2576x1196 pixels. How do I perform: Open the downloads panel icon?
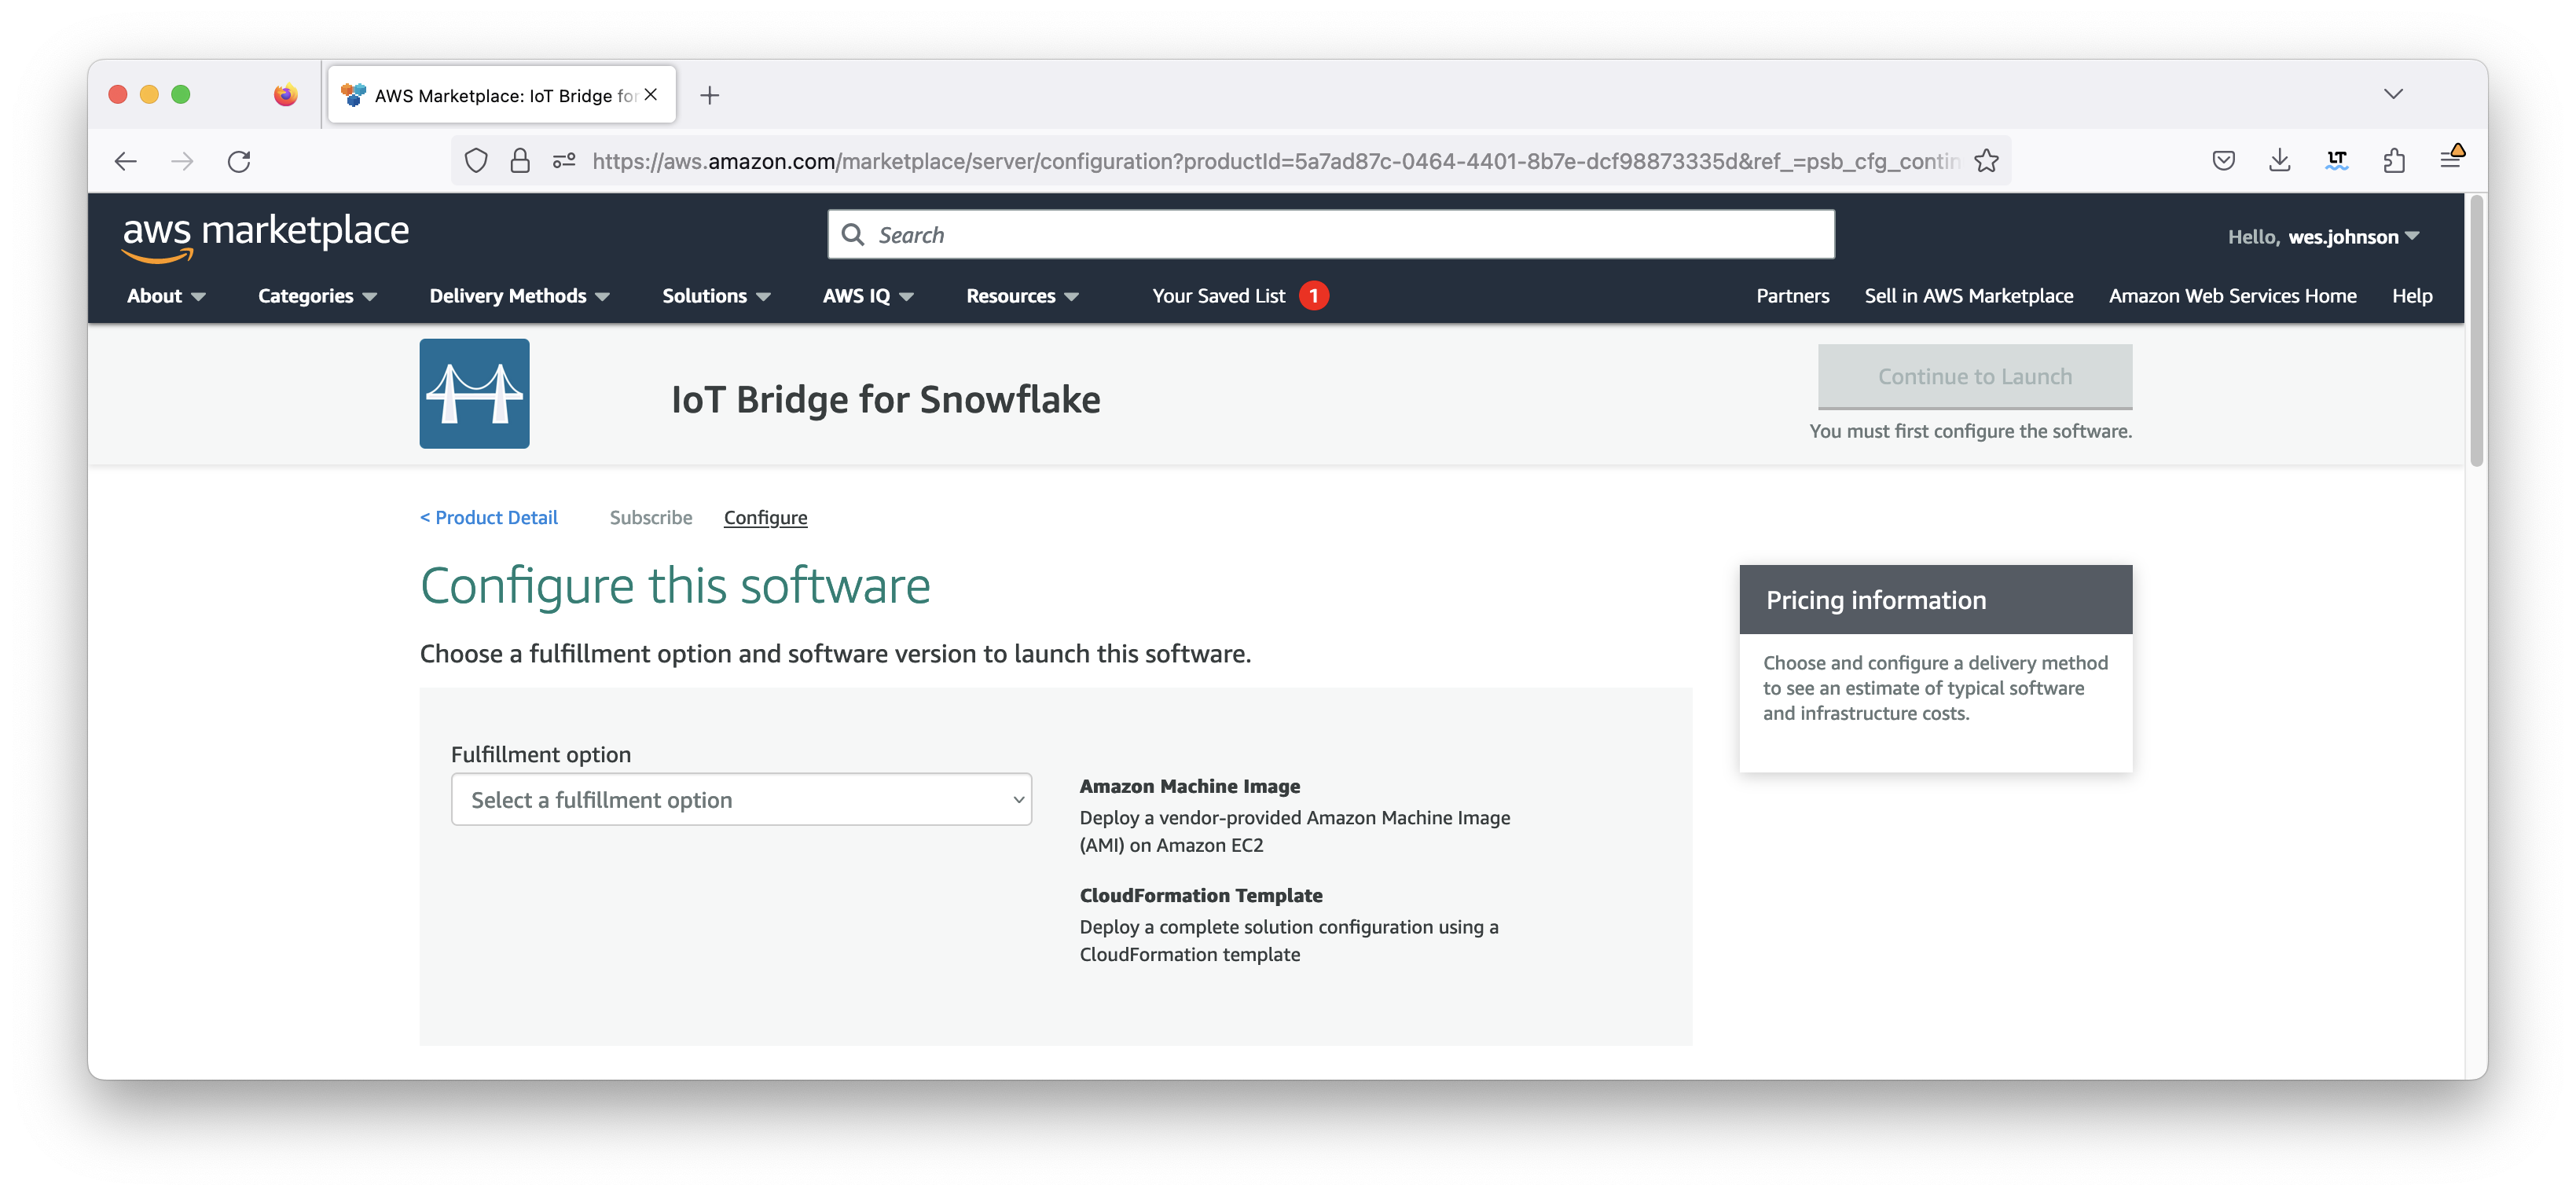point(2280,161)
